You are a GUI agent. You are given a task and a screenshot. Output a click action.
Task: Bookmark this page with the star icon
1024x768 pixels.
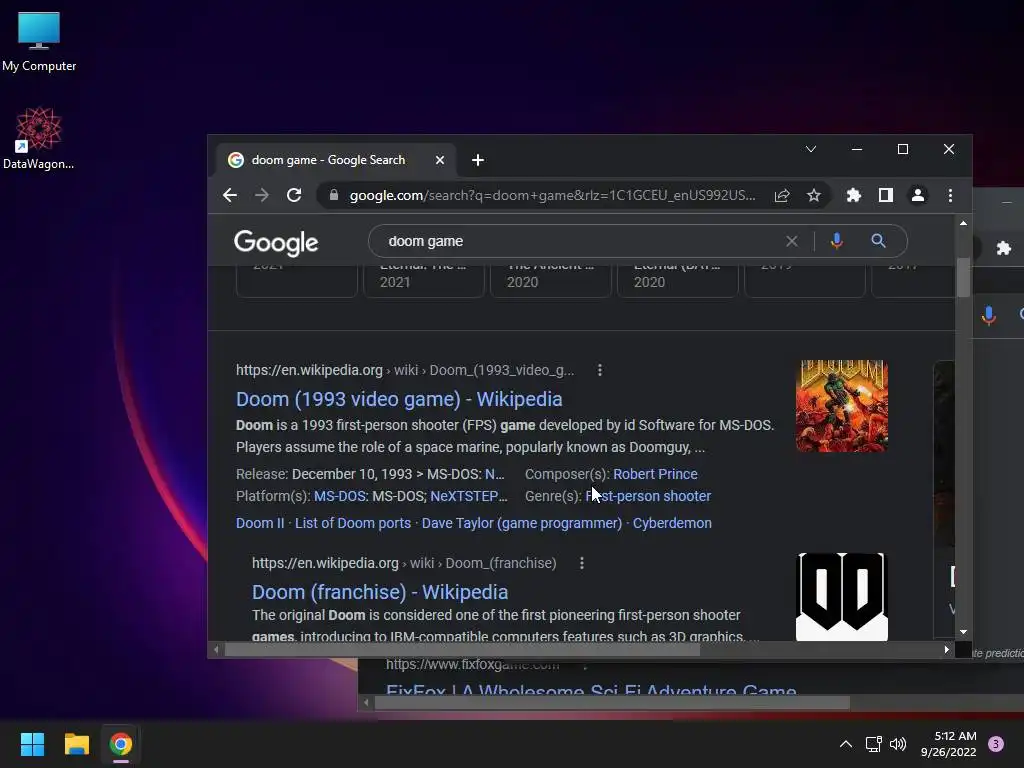(814, 195)
